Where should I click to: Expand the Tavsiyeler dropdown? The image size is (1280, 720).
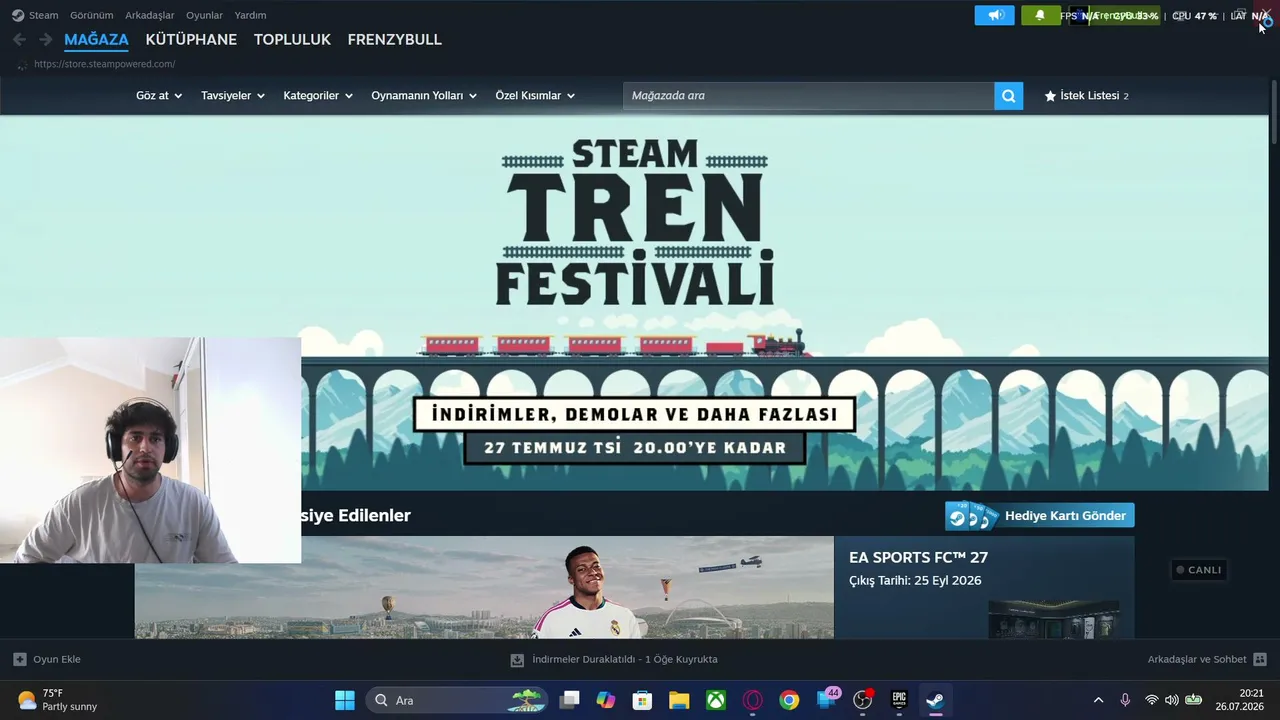(233, 96)
